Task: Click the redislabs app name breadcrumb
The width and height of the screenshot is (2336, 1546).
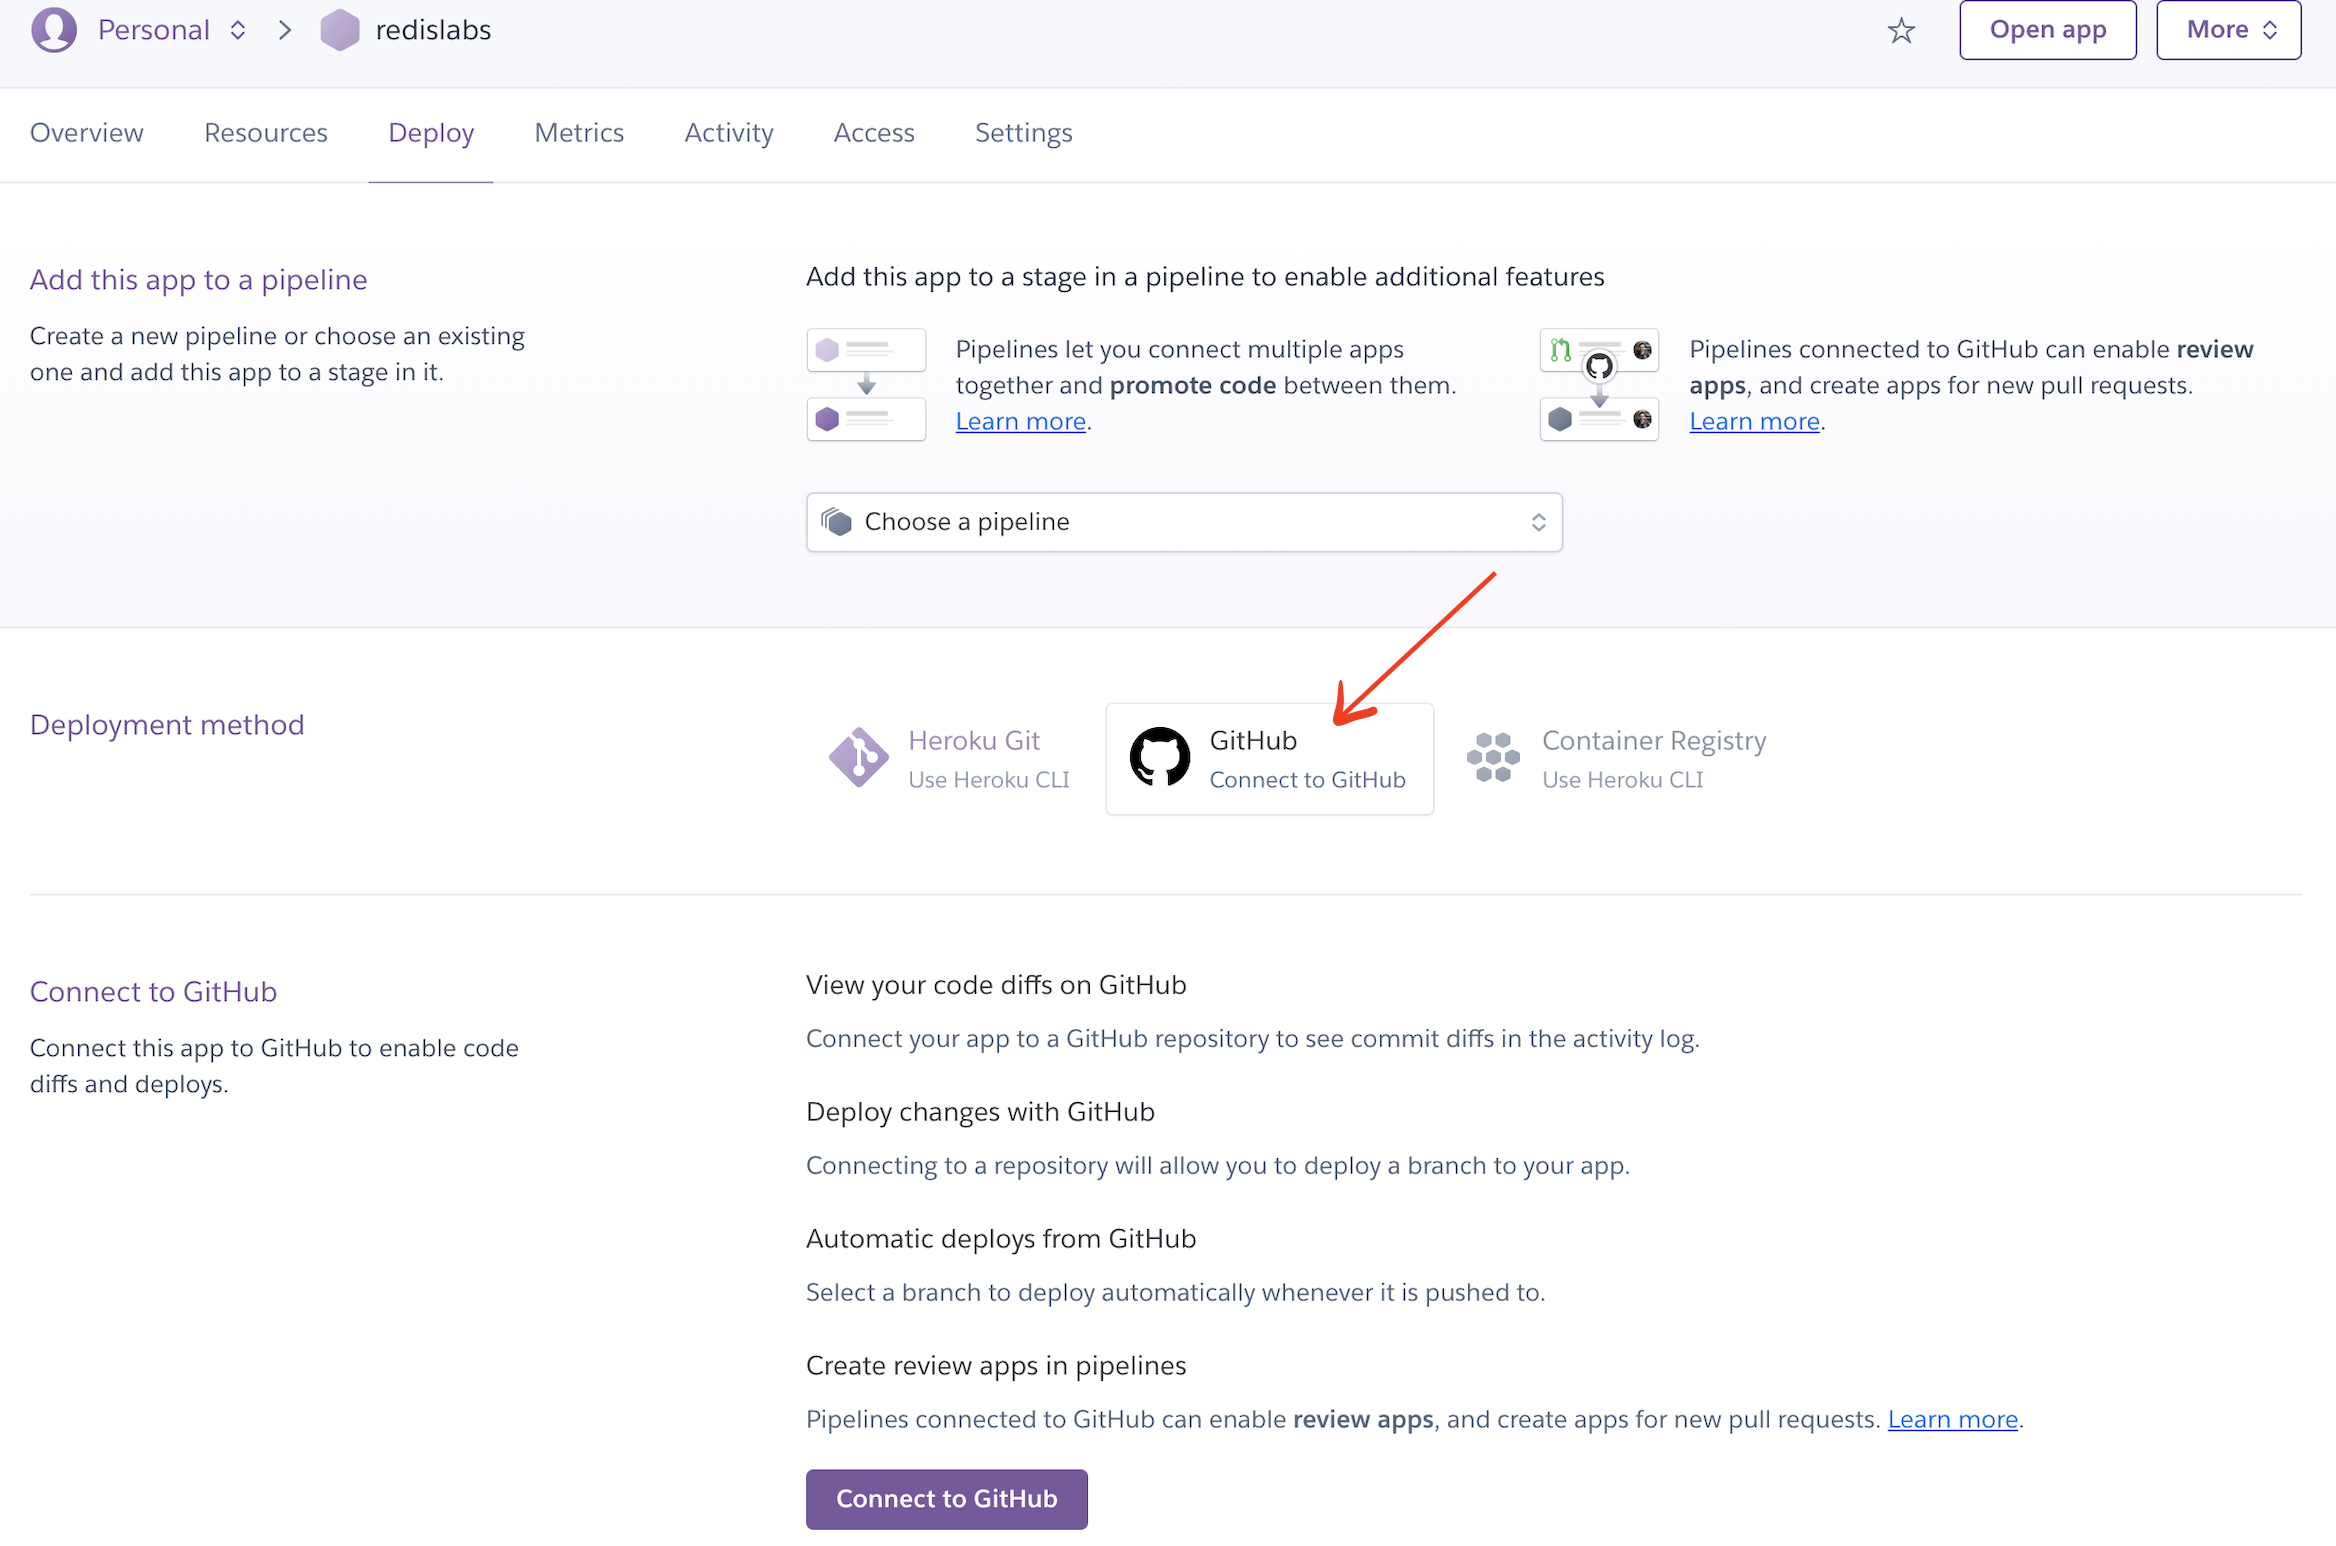Action: (433, 30)
